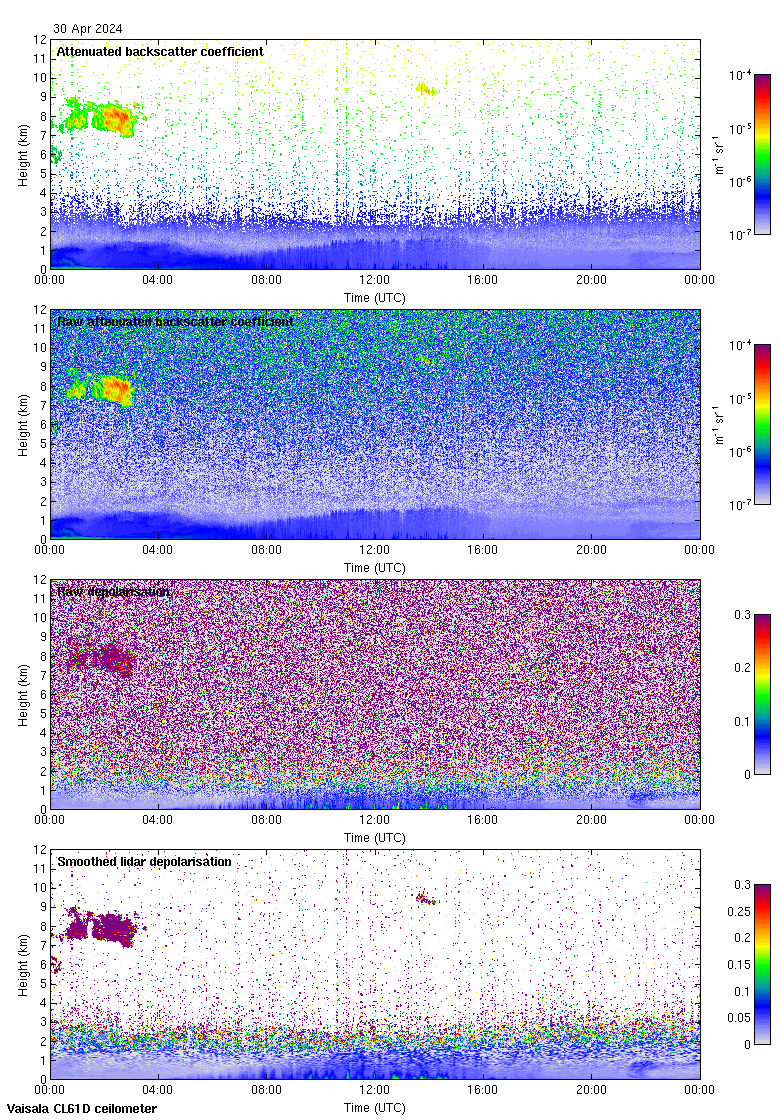
Task: Click the Raw attenuated backscatter coefficient title
Action: click(175, 321)
